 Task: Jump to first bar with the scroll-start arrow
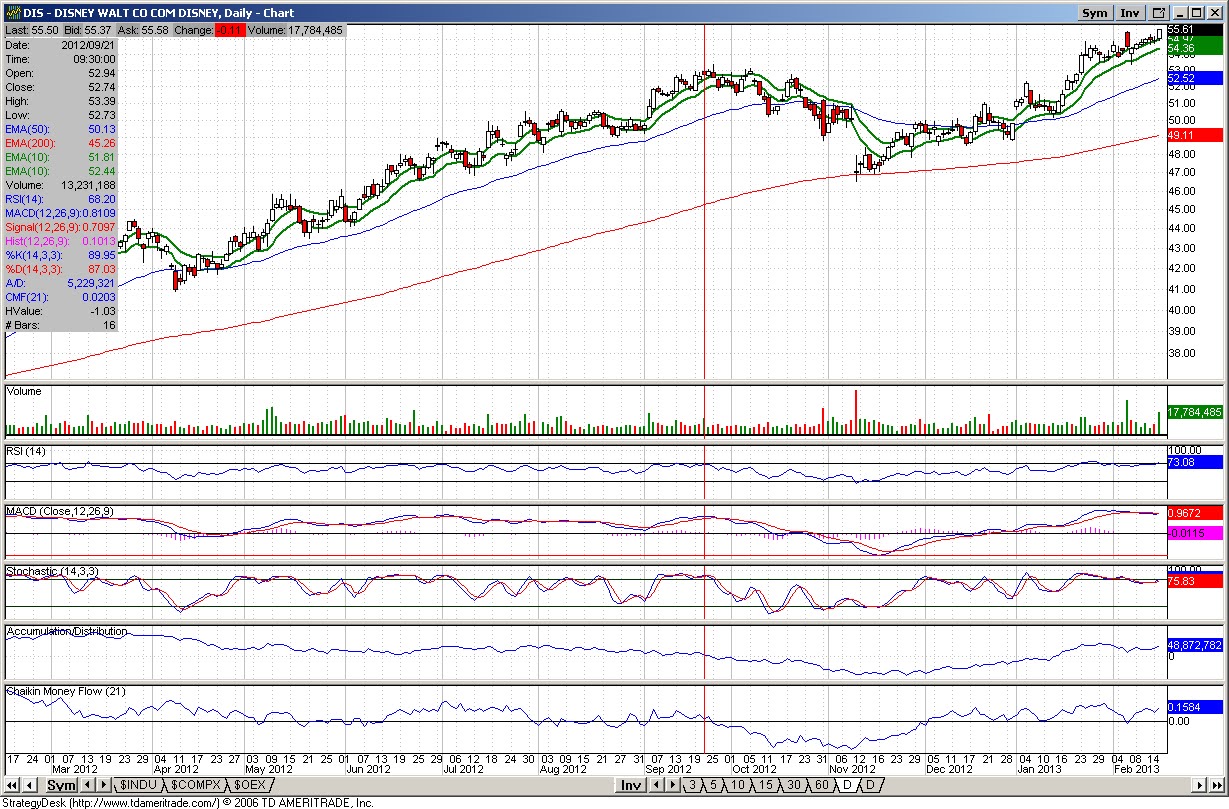coord(11,785)
